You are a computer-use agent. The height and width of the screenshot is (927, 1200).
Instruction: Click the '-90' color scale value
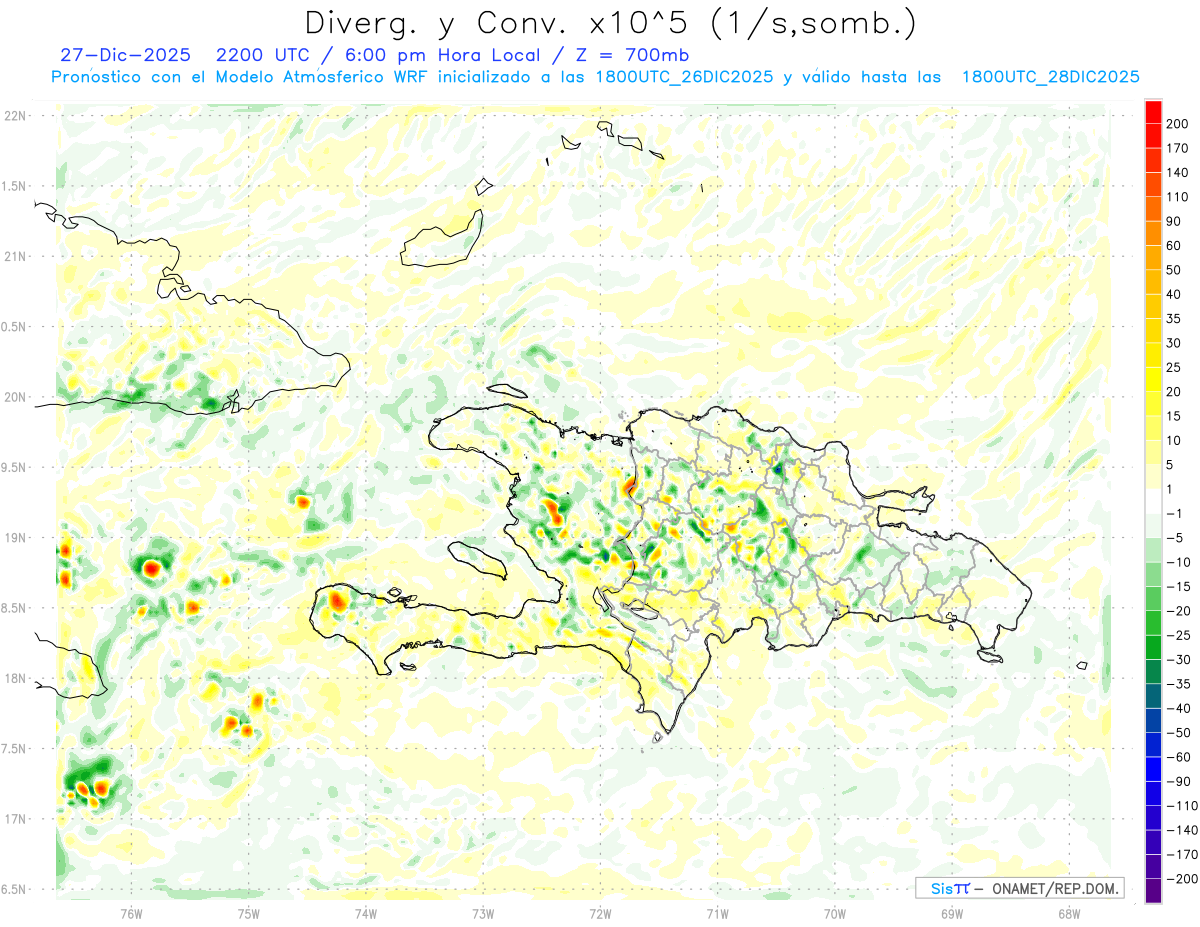1177,781
